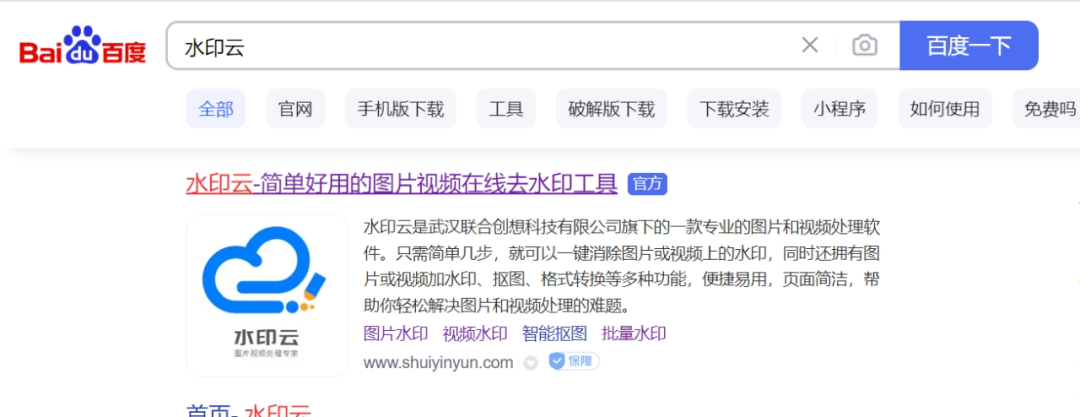Select the 免费吗 filter tab
Screen dimensions: 1080x417
tap(1046, 108)
